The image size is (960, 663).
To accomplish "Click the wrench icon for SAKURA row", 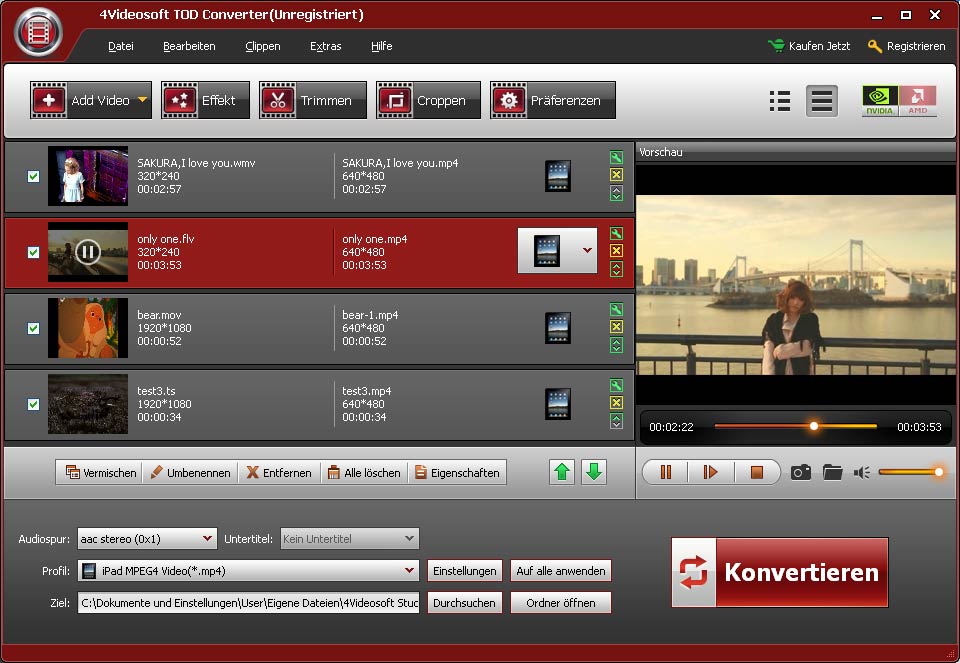I will pos(616,158).
